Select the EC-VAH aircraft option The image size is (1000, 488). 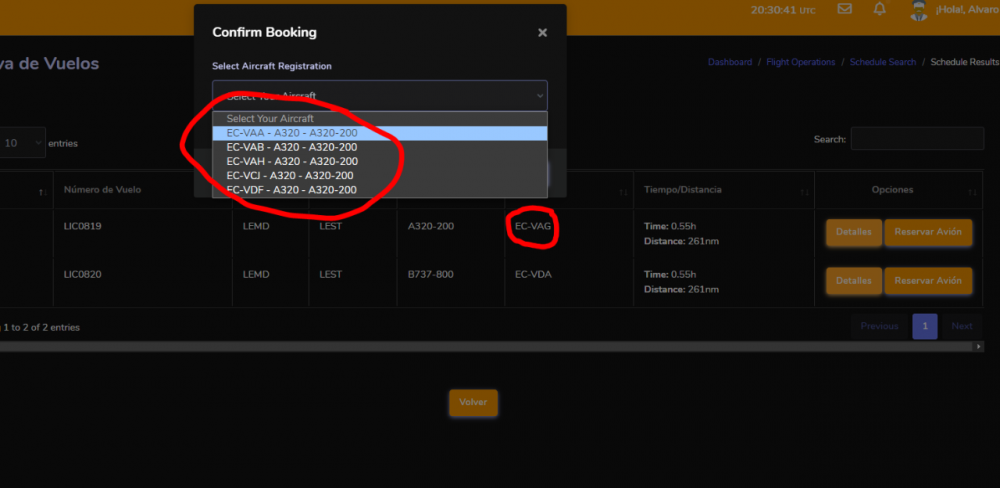379,161
